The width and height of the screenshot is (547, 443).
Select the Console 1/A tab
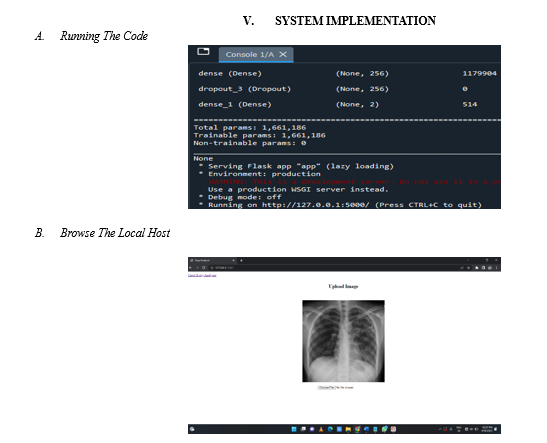coord(249,54)
